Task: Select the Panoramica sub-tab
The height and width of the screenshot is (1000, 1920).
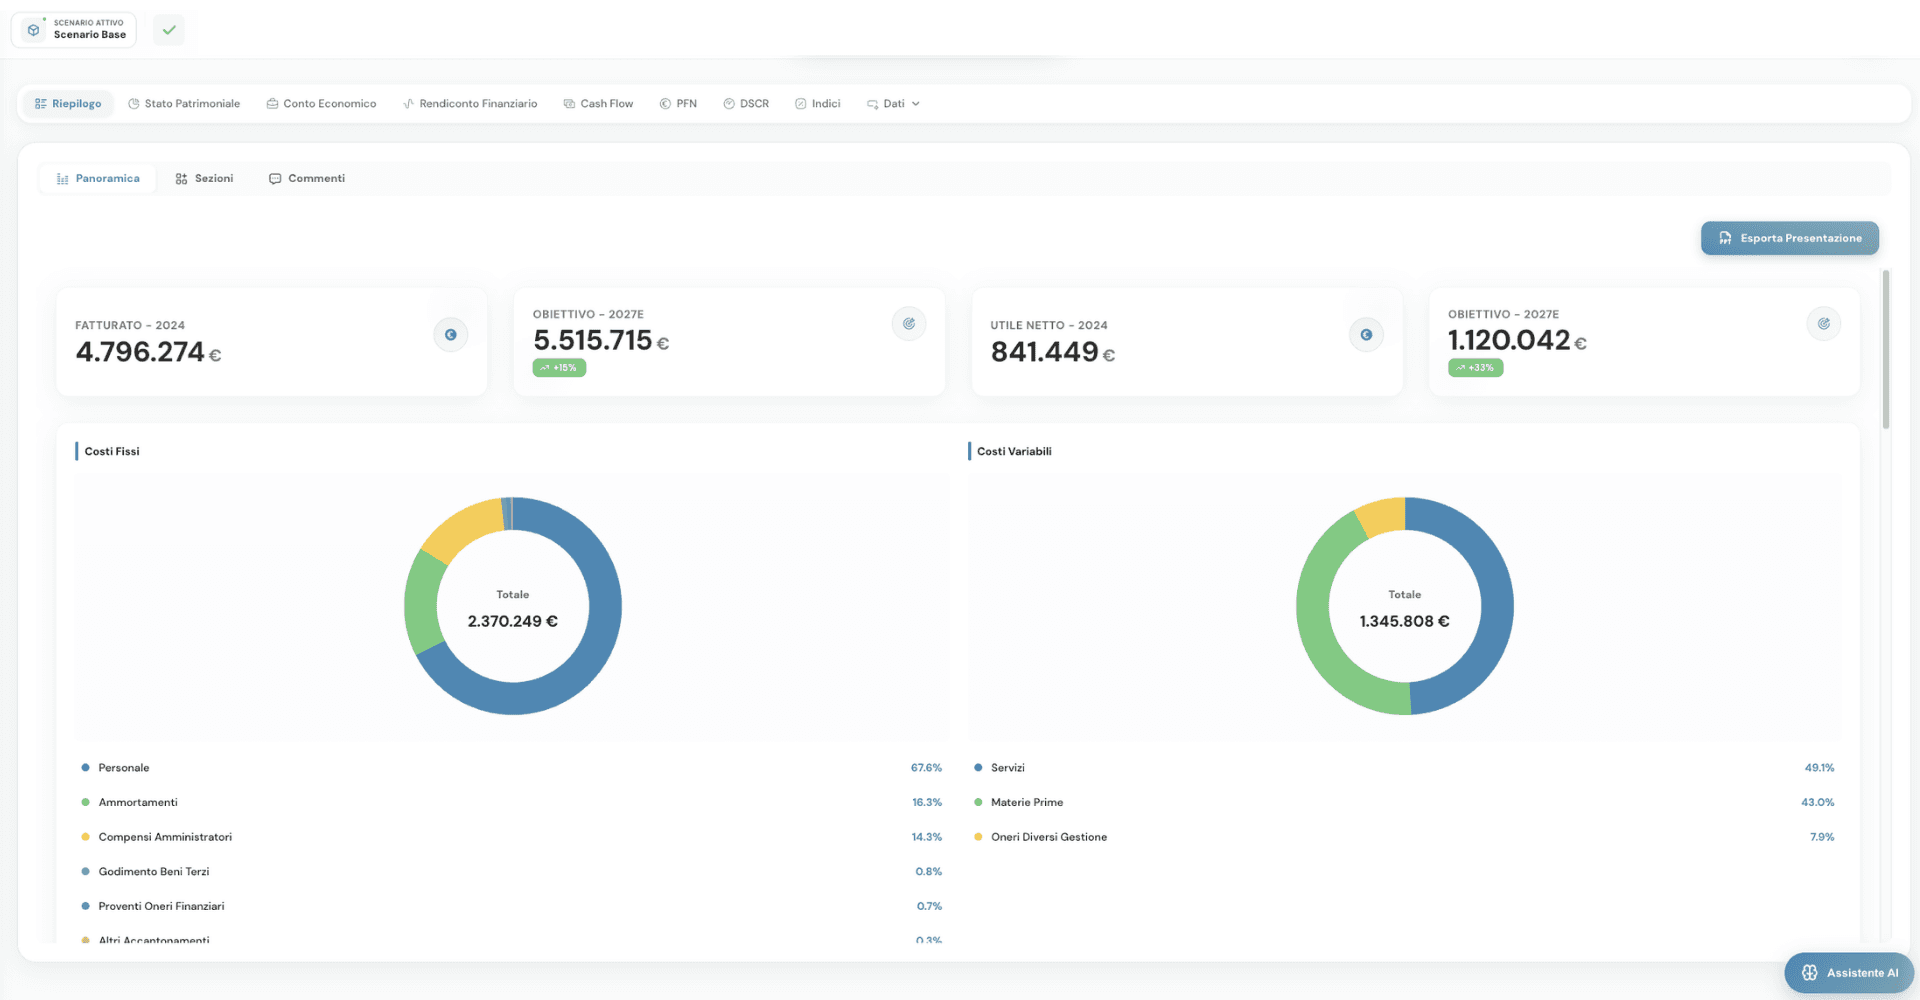Action: (98, 179)
